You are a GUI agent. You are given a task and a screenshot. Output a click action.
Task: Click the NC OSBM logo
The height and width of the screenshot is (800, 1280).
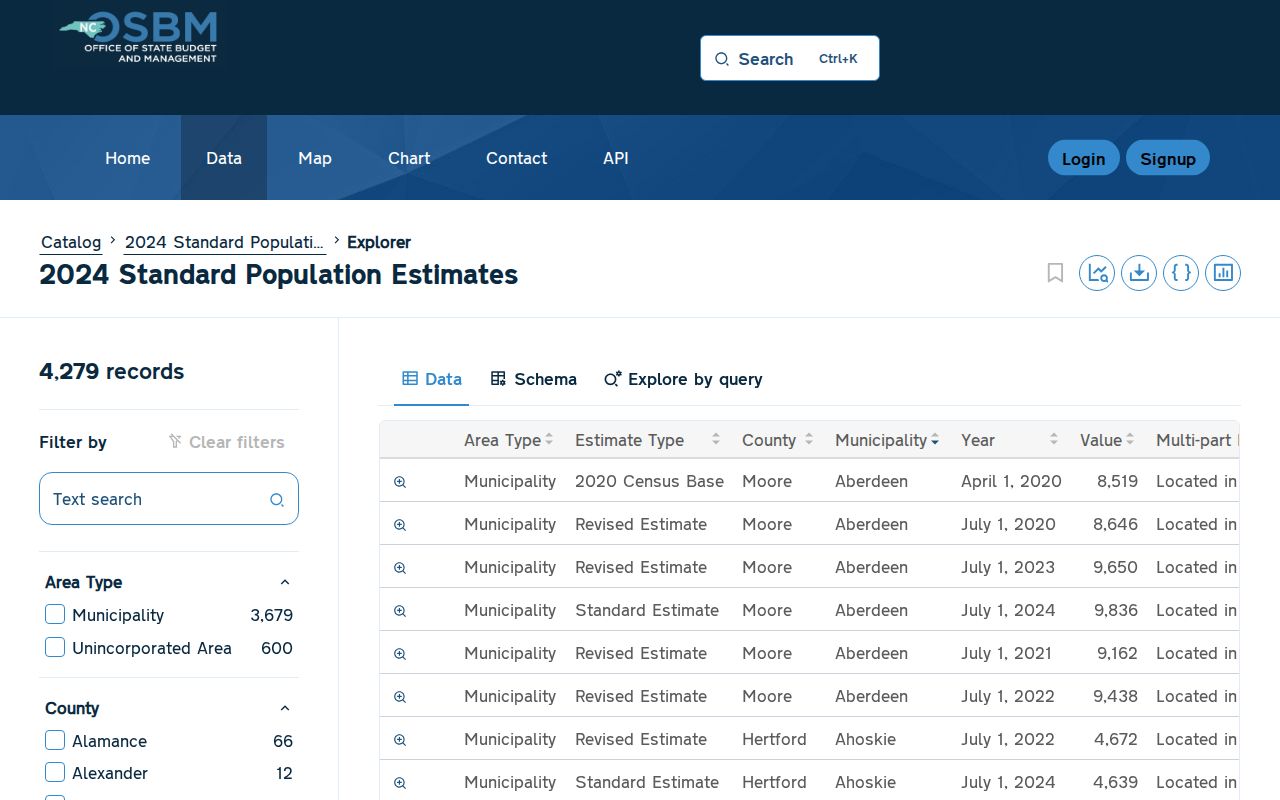click(138, 38)
